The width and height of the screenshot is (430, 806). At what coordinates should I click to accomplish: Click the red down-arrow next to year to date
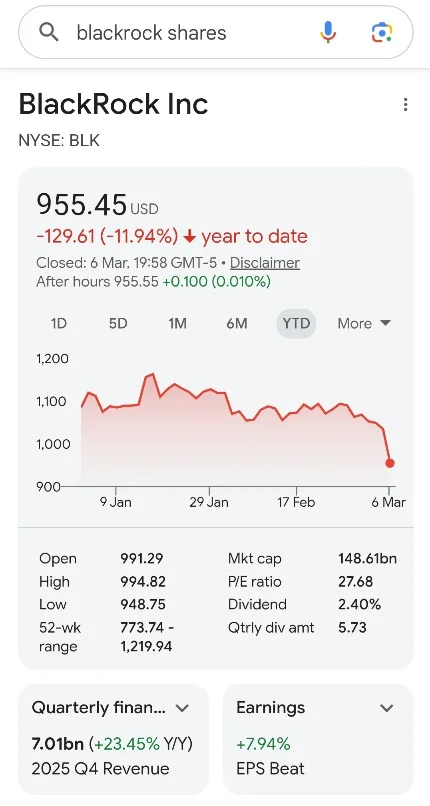click(190, 237)
